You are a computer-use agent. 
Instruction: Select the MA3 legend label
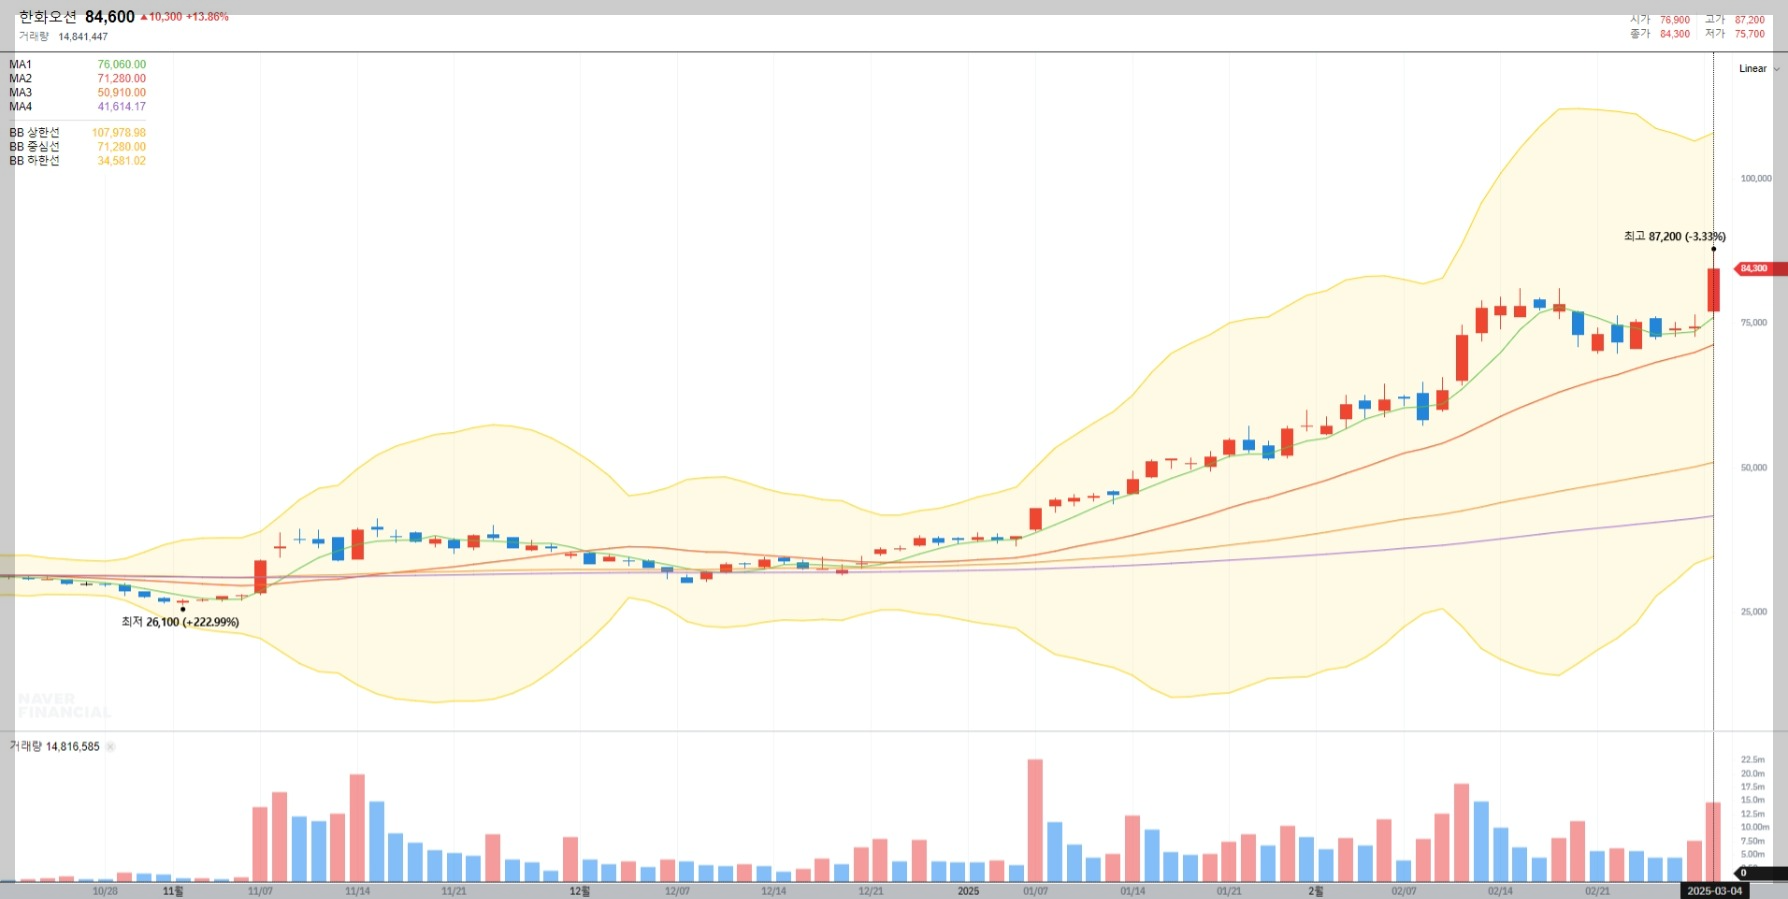[20, 93]
